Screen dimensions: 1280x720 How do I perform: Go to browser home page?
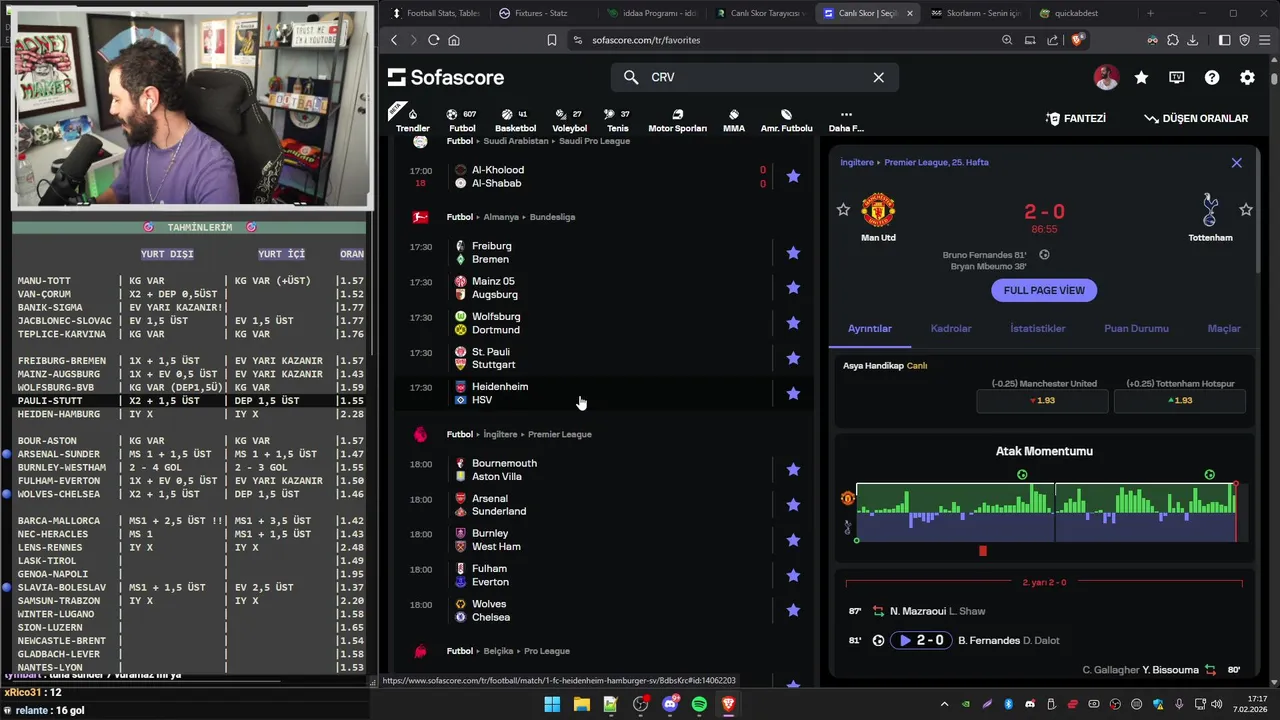click(x=454, y=40)
